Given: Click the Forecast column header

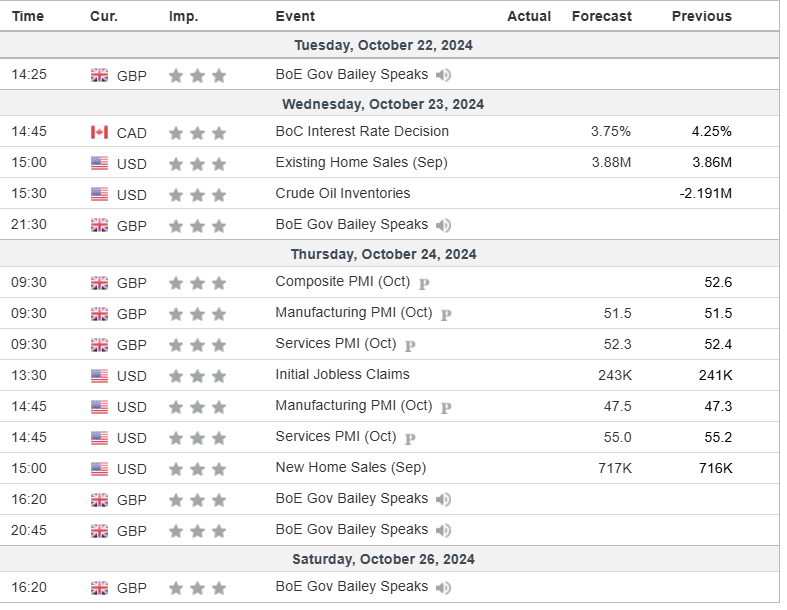Looking at the screenshot, I should 601,16.
